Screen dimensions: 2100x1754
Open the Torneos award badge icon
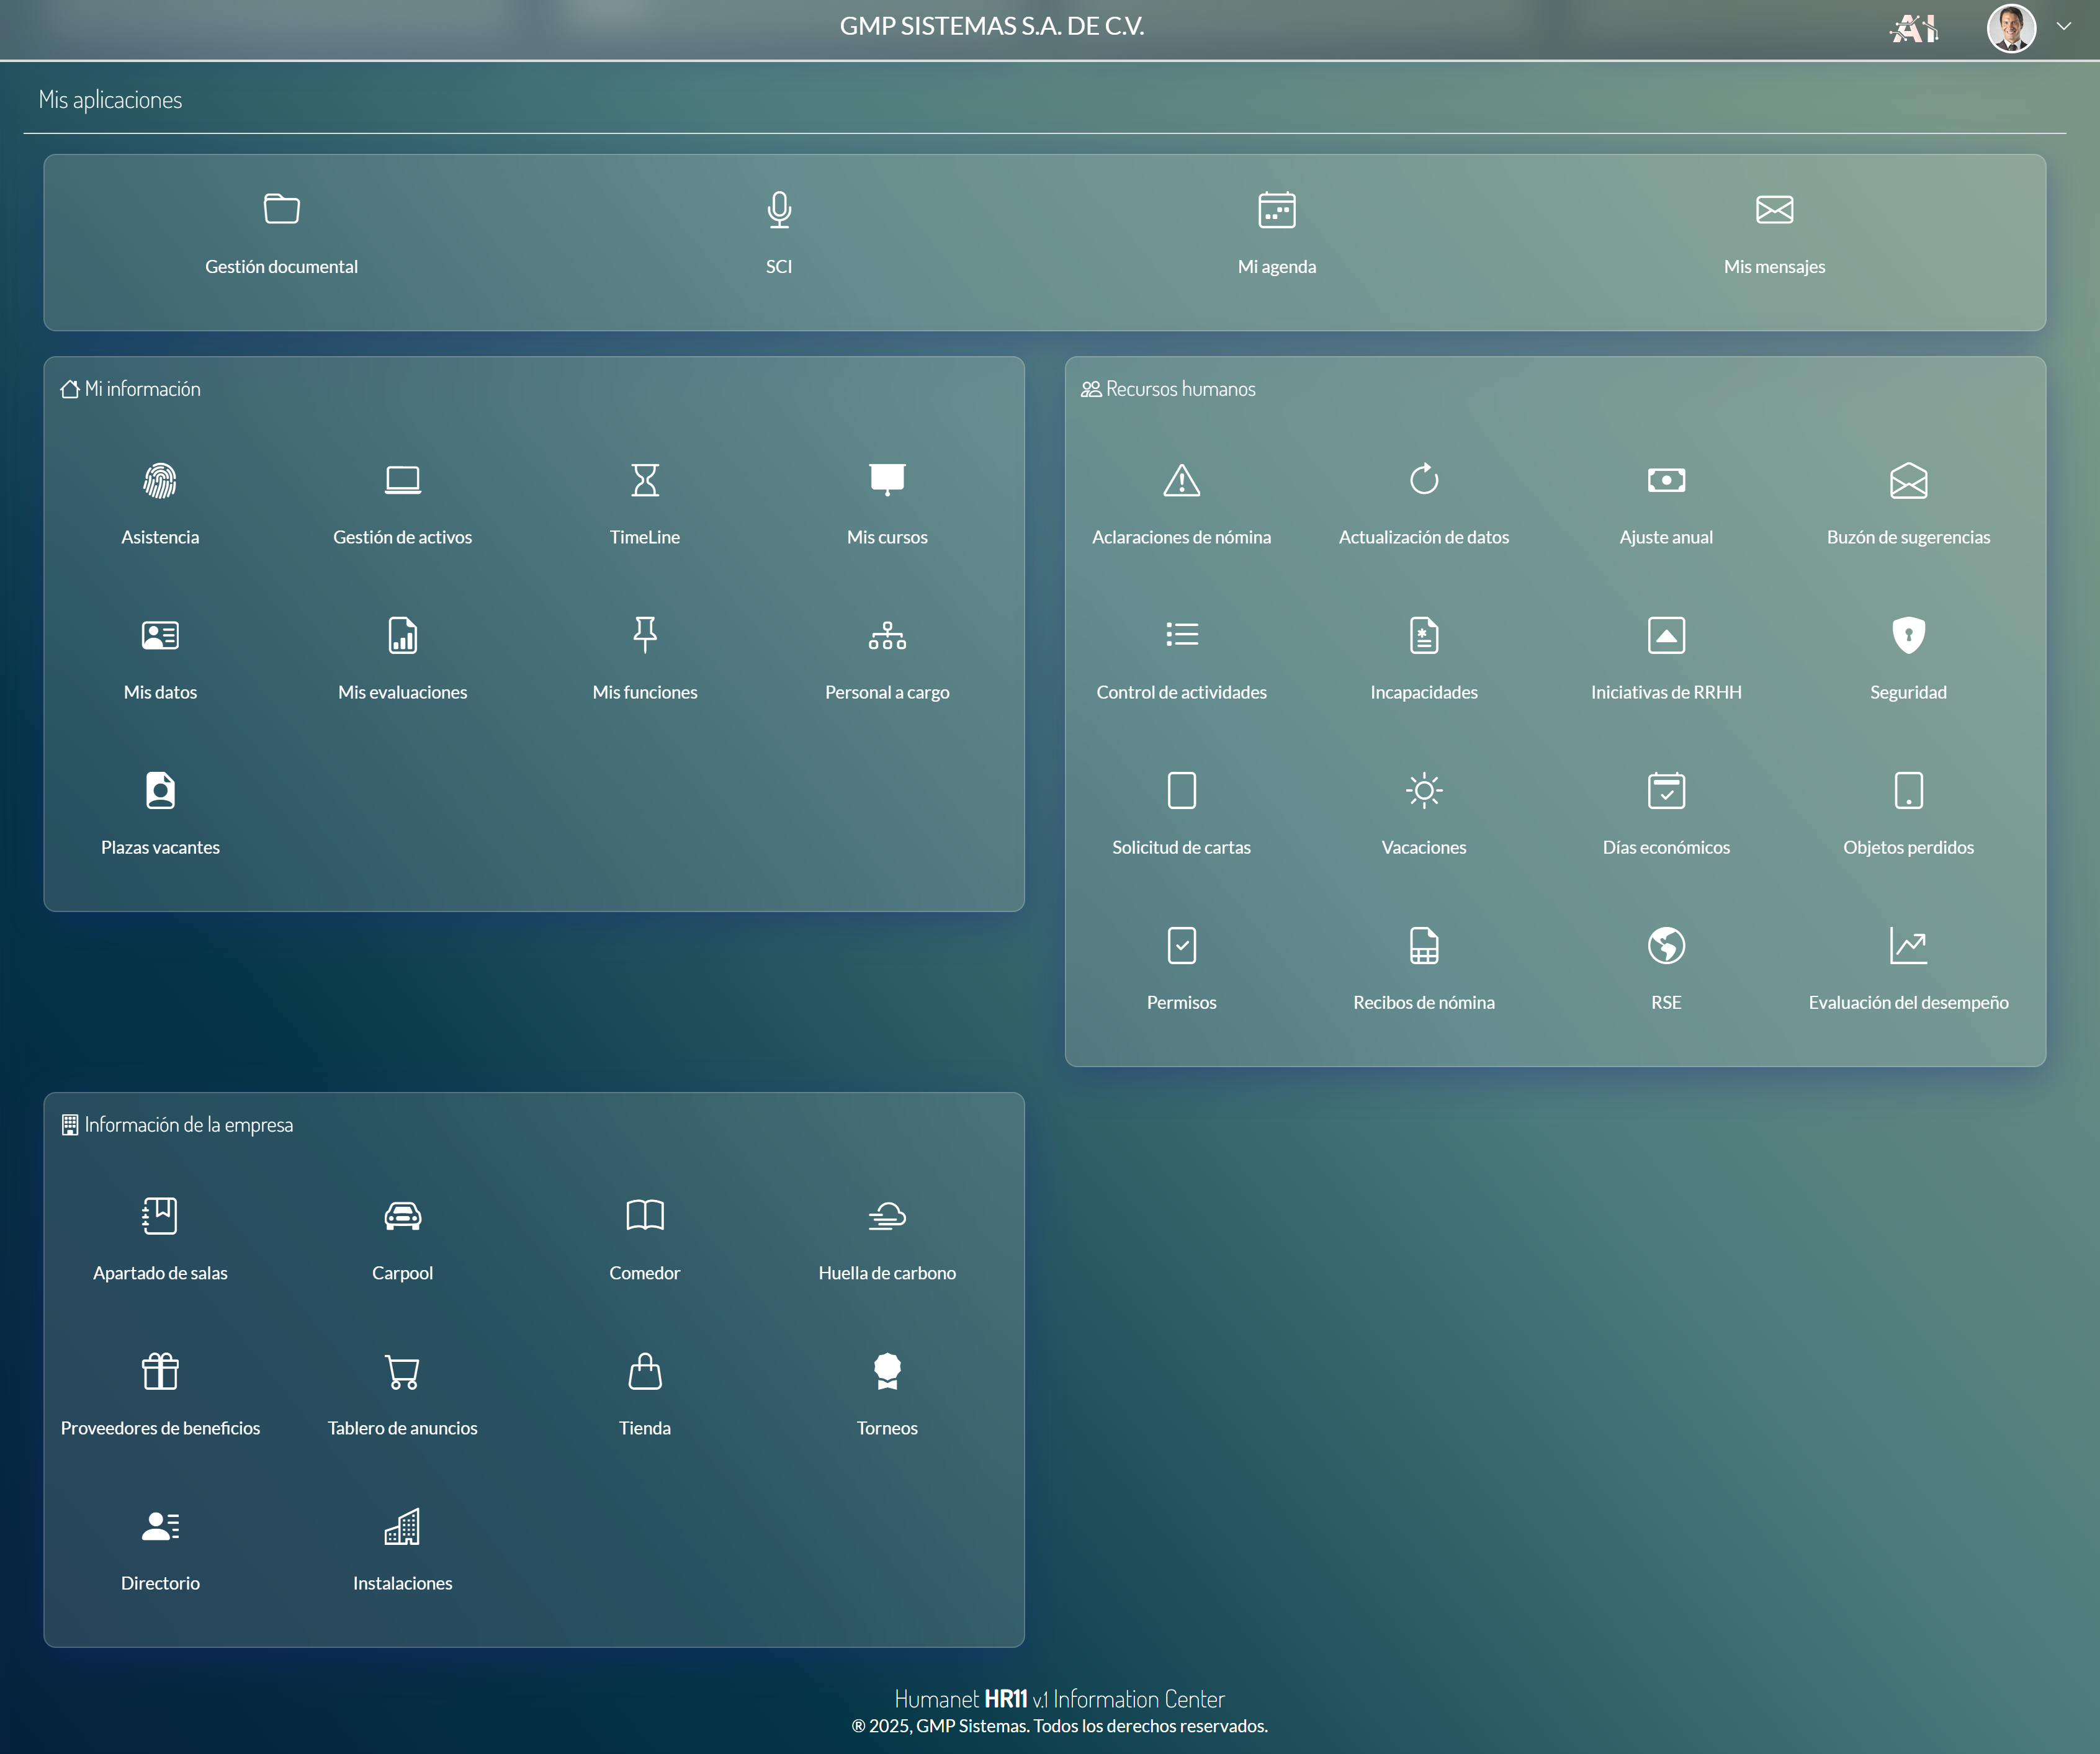(x=887, y=1372)
